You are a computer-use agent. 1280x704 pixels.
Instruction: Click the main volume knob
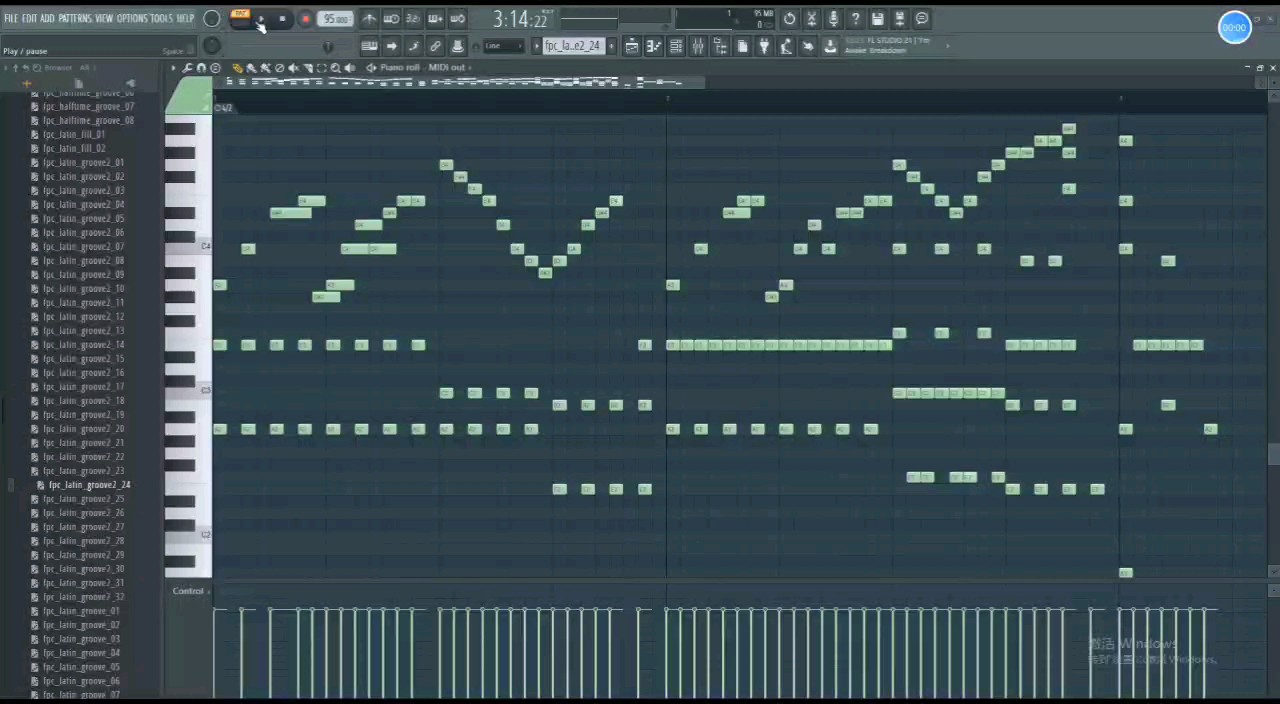click(211, 18)
